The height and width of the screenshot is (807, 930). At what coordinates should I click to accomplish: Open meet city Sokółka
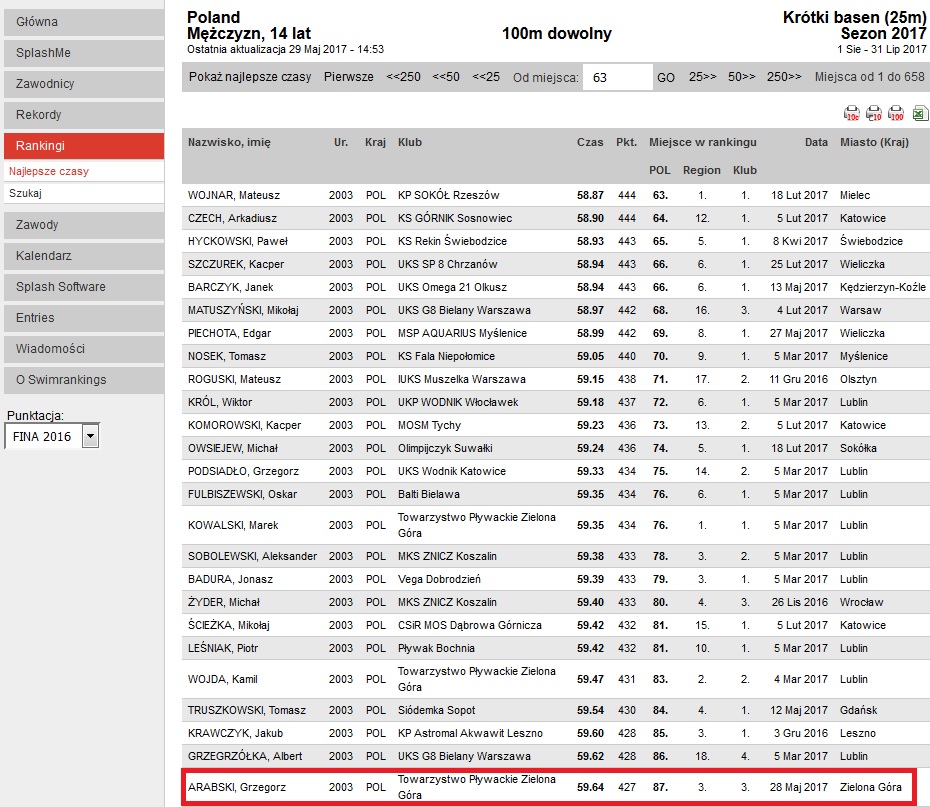(x=858, y=449)
